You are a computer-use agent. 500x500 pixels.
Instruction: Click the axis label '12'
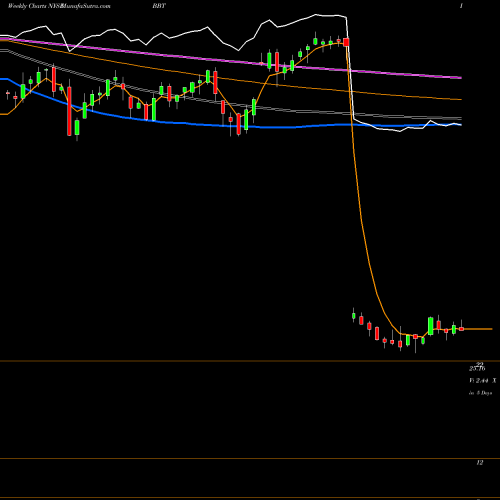tap(480, 463)
